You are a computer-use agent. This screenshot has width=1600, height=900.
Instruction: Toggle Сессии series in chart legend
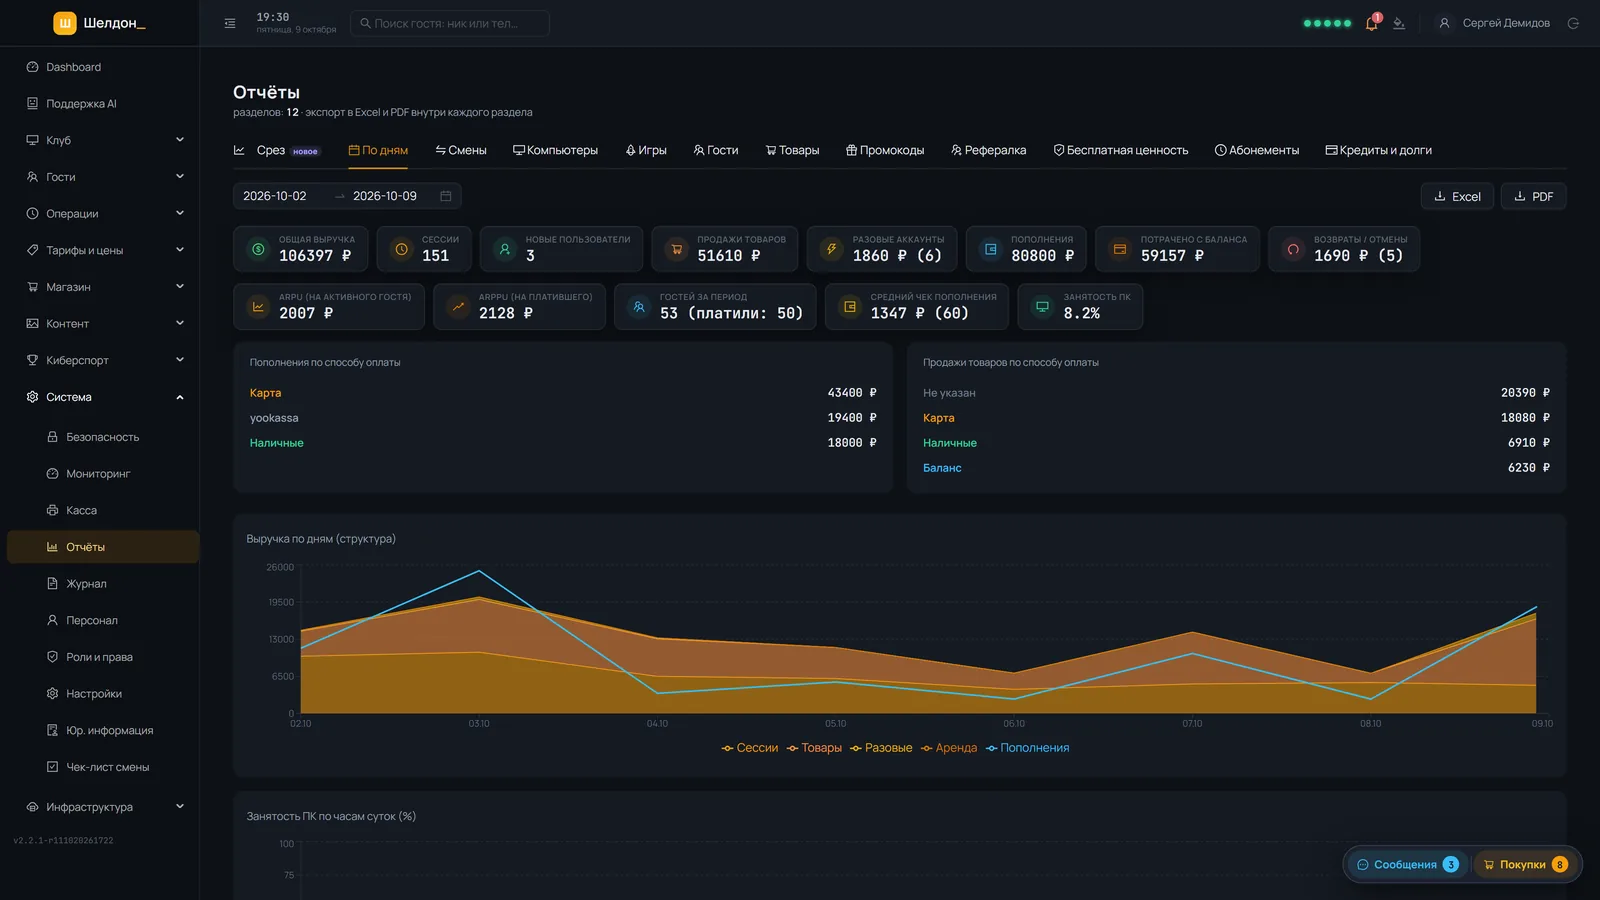(x=750, y=748)
